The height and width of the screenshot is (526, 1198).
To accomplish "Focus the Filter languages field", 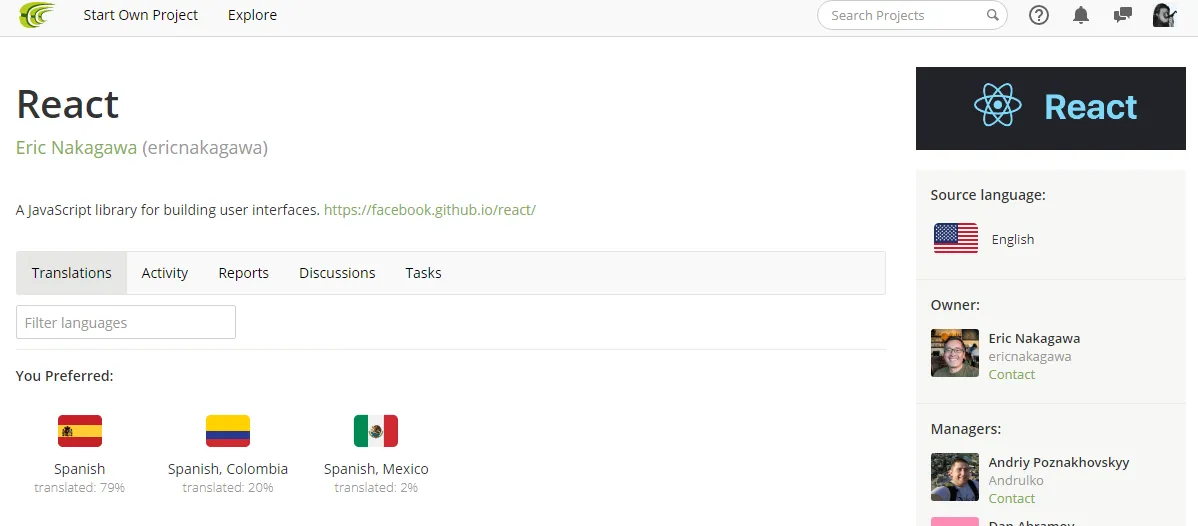I will [x=126, y=322].
